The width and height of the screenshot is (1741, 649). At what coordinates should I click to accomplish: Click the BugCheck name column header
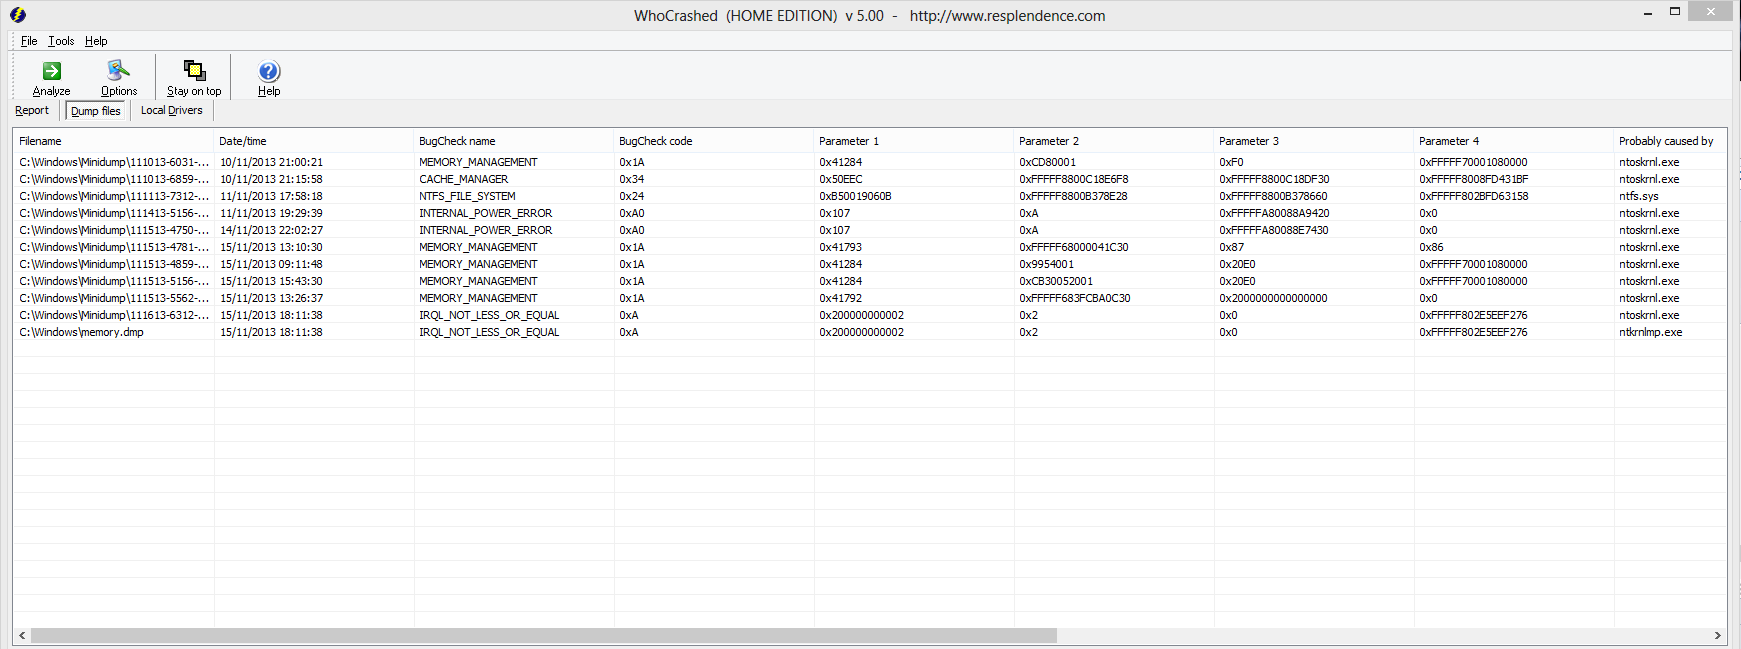512,141
